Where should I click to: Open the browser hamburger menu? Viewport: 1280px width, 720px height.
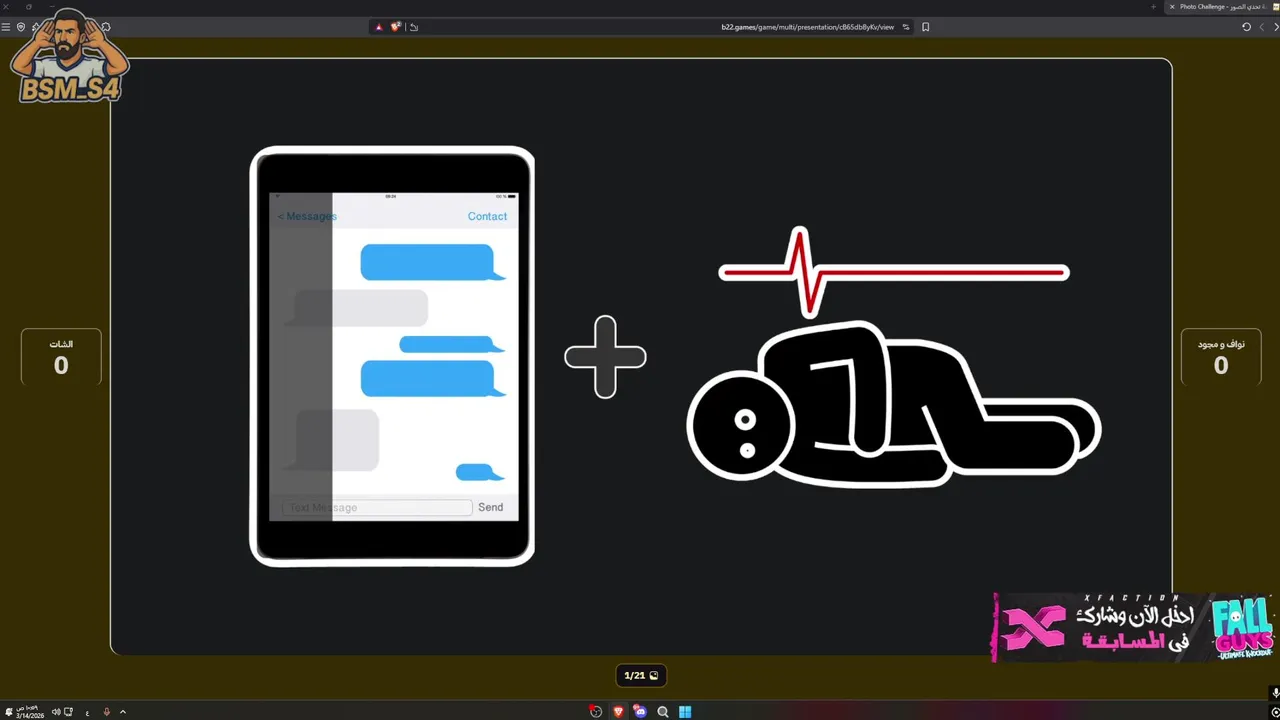coord(6,27)
